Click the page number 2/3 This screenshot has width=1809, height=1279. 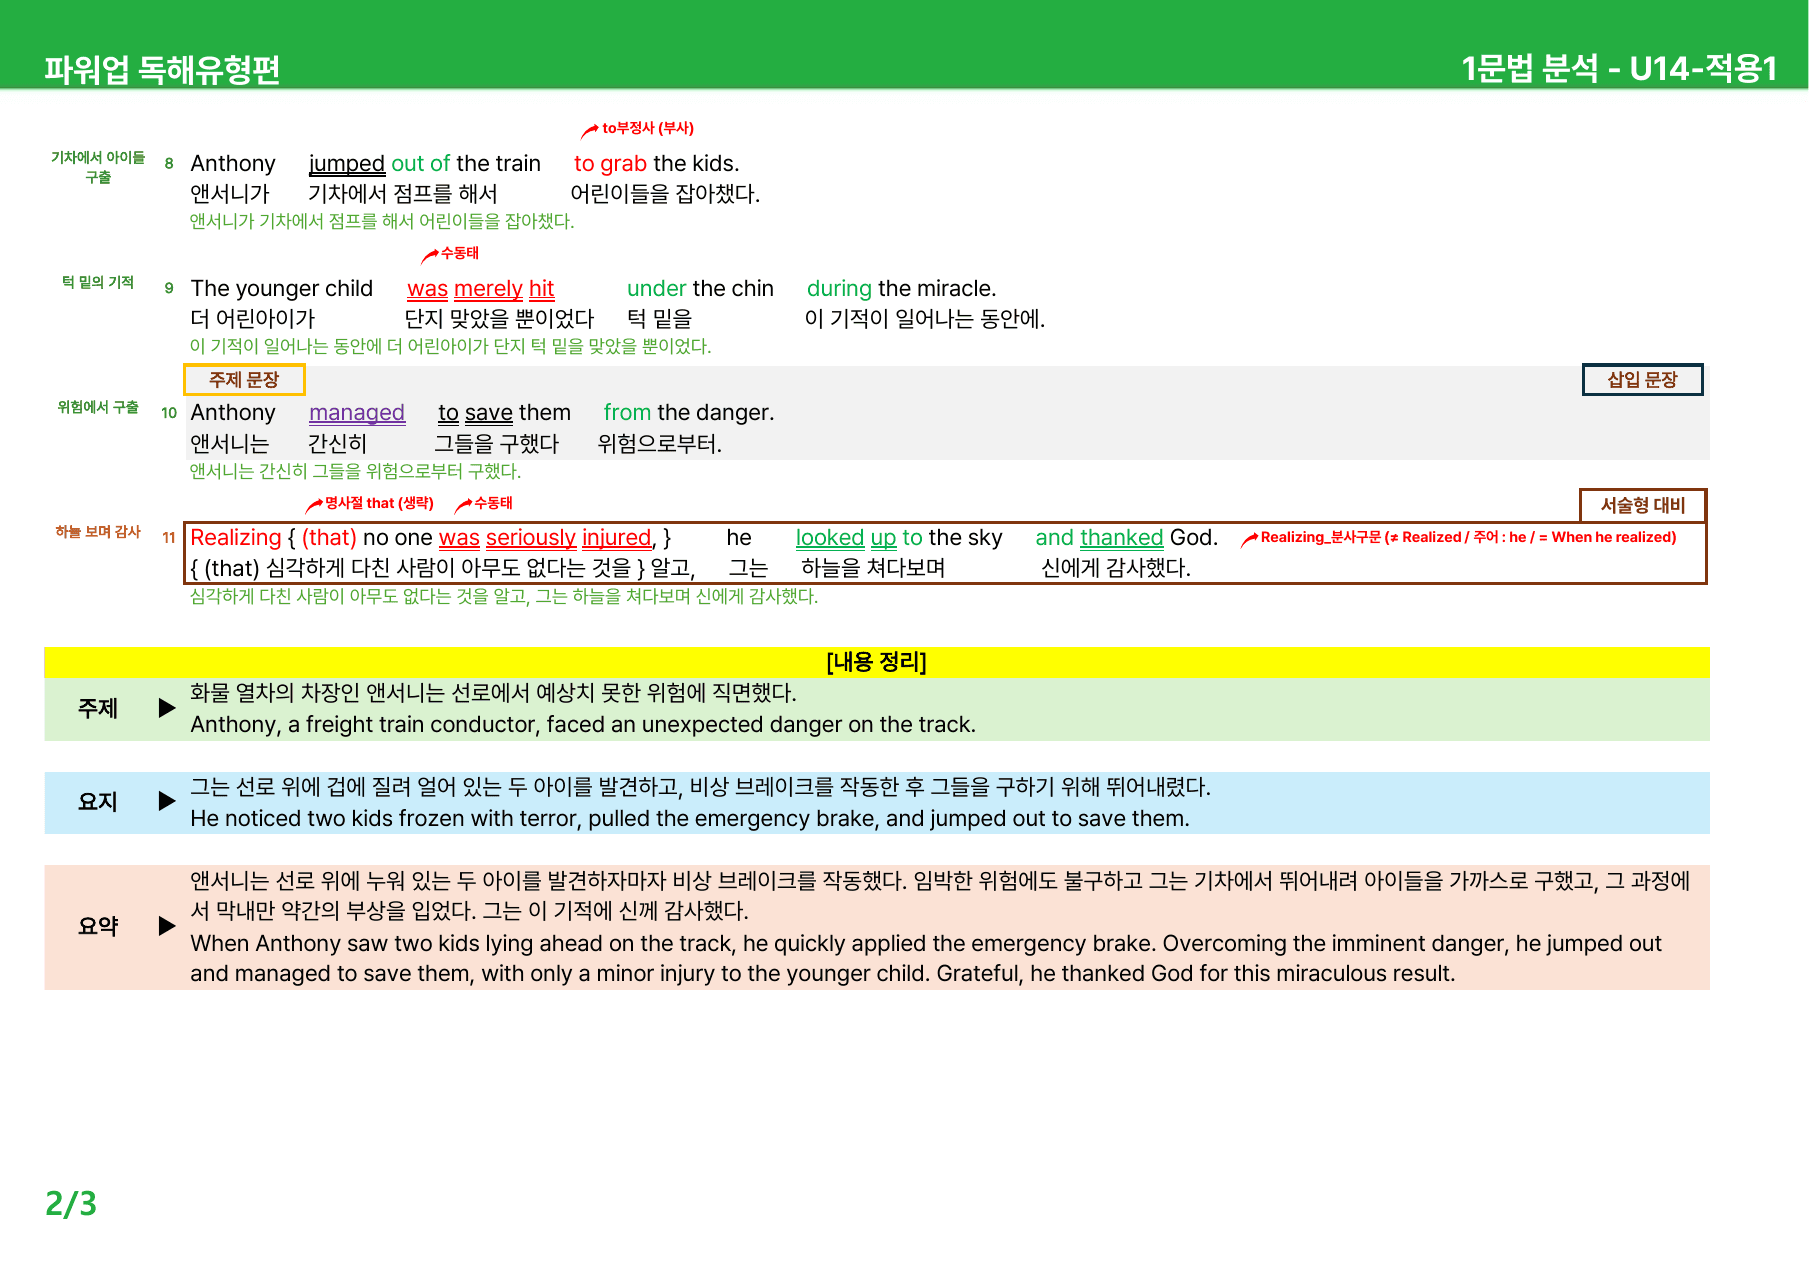(71, 1204)
